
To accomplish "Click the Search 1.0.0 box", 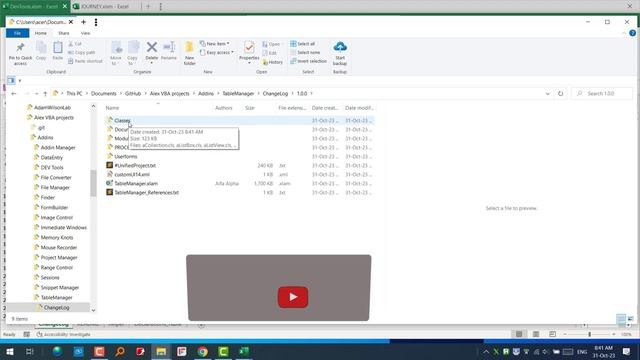I will (x=602, y=93).
